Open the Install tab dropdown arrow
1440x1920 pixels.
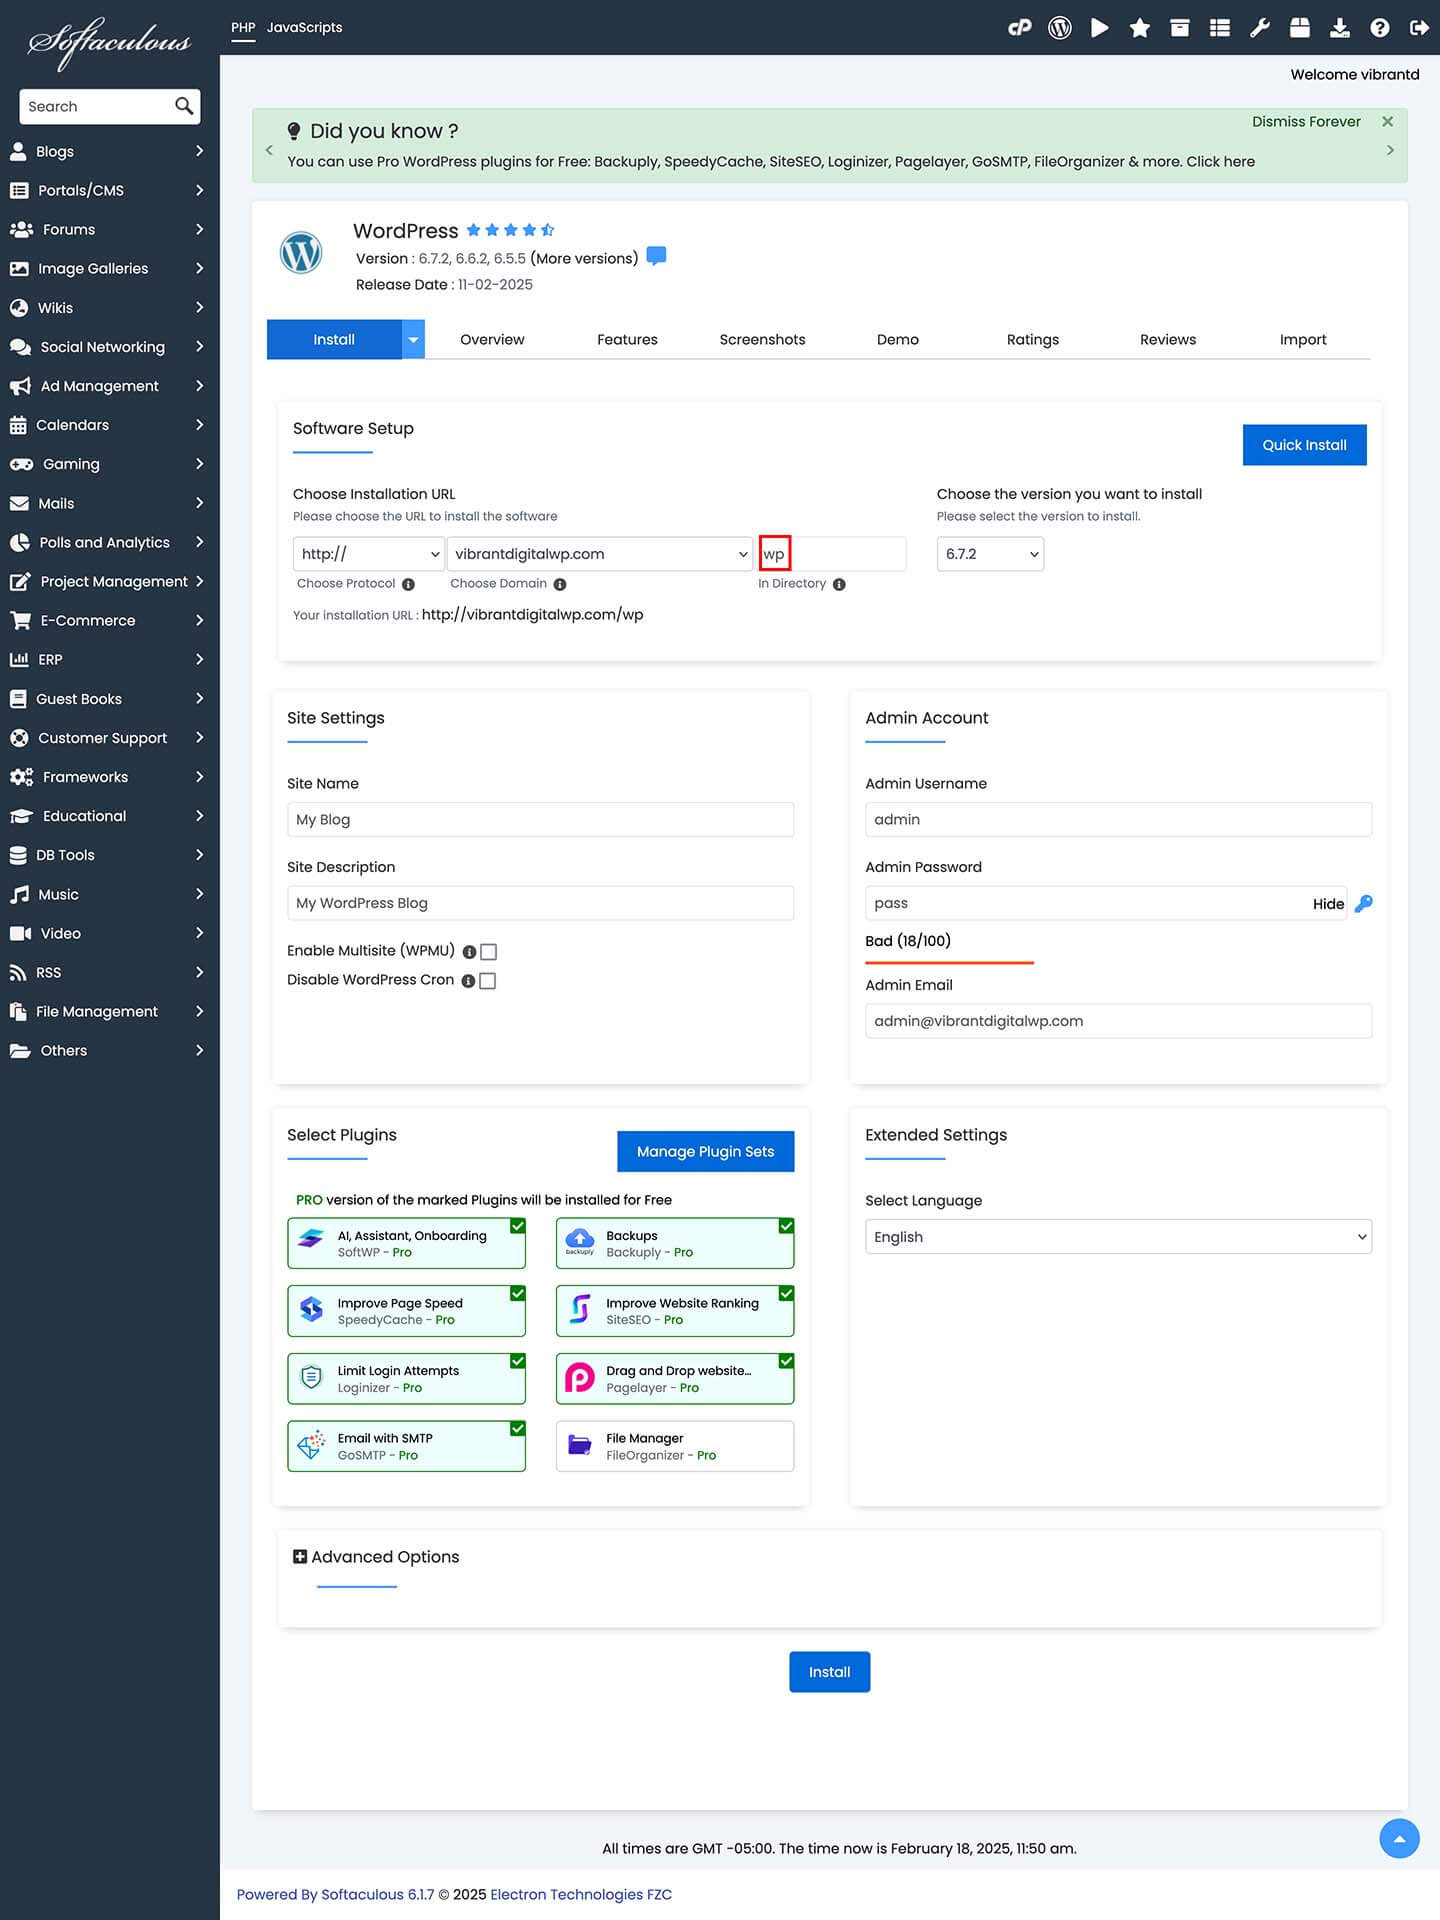pyautogui.click(x=413, y=340)
